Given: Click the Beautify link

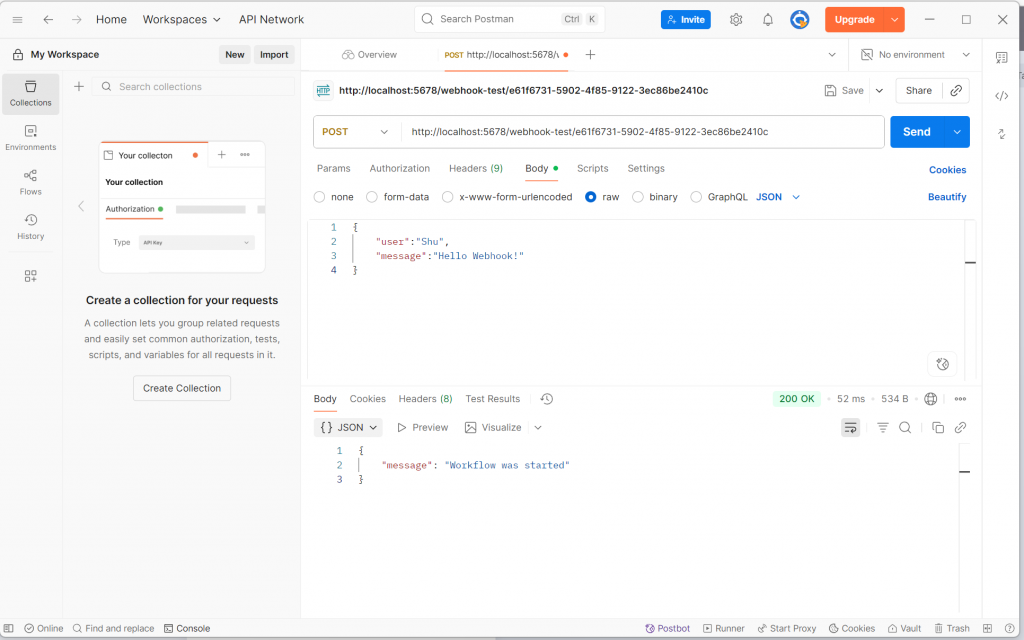Looking at the screenshot, I should [x=947, y=197].
